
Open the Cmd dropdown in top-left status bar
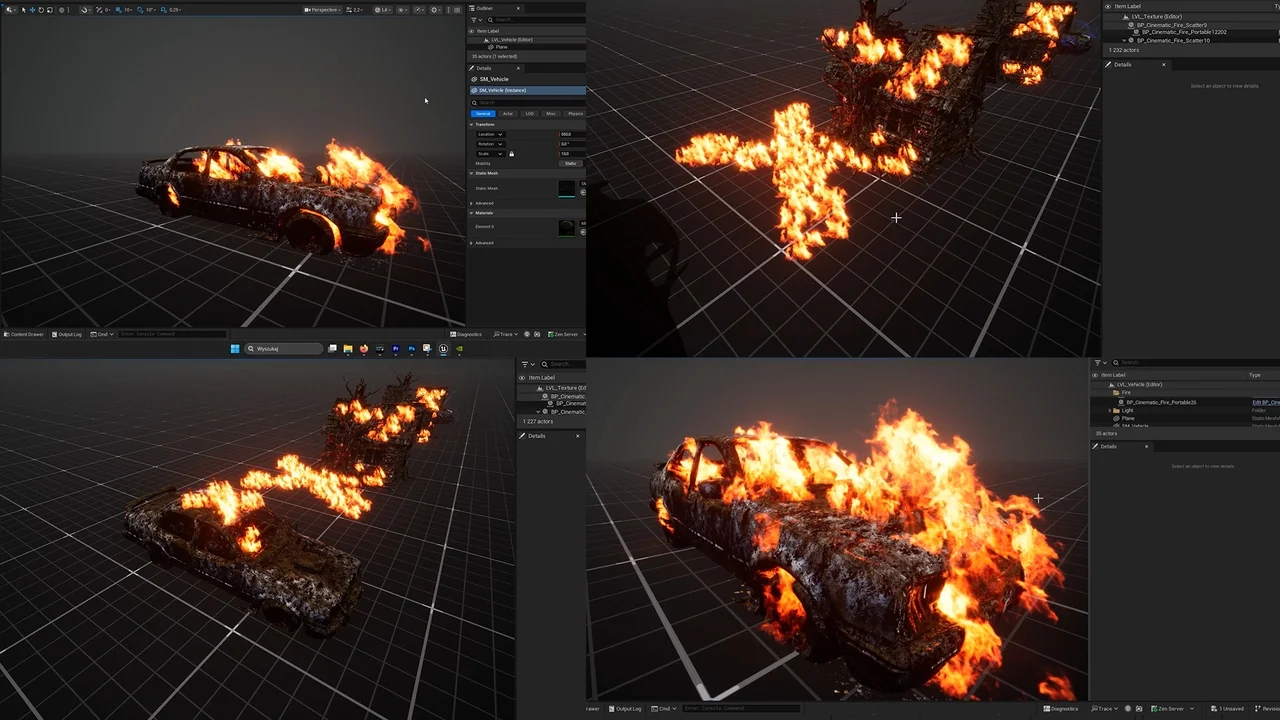coord(102,334)
